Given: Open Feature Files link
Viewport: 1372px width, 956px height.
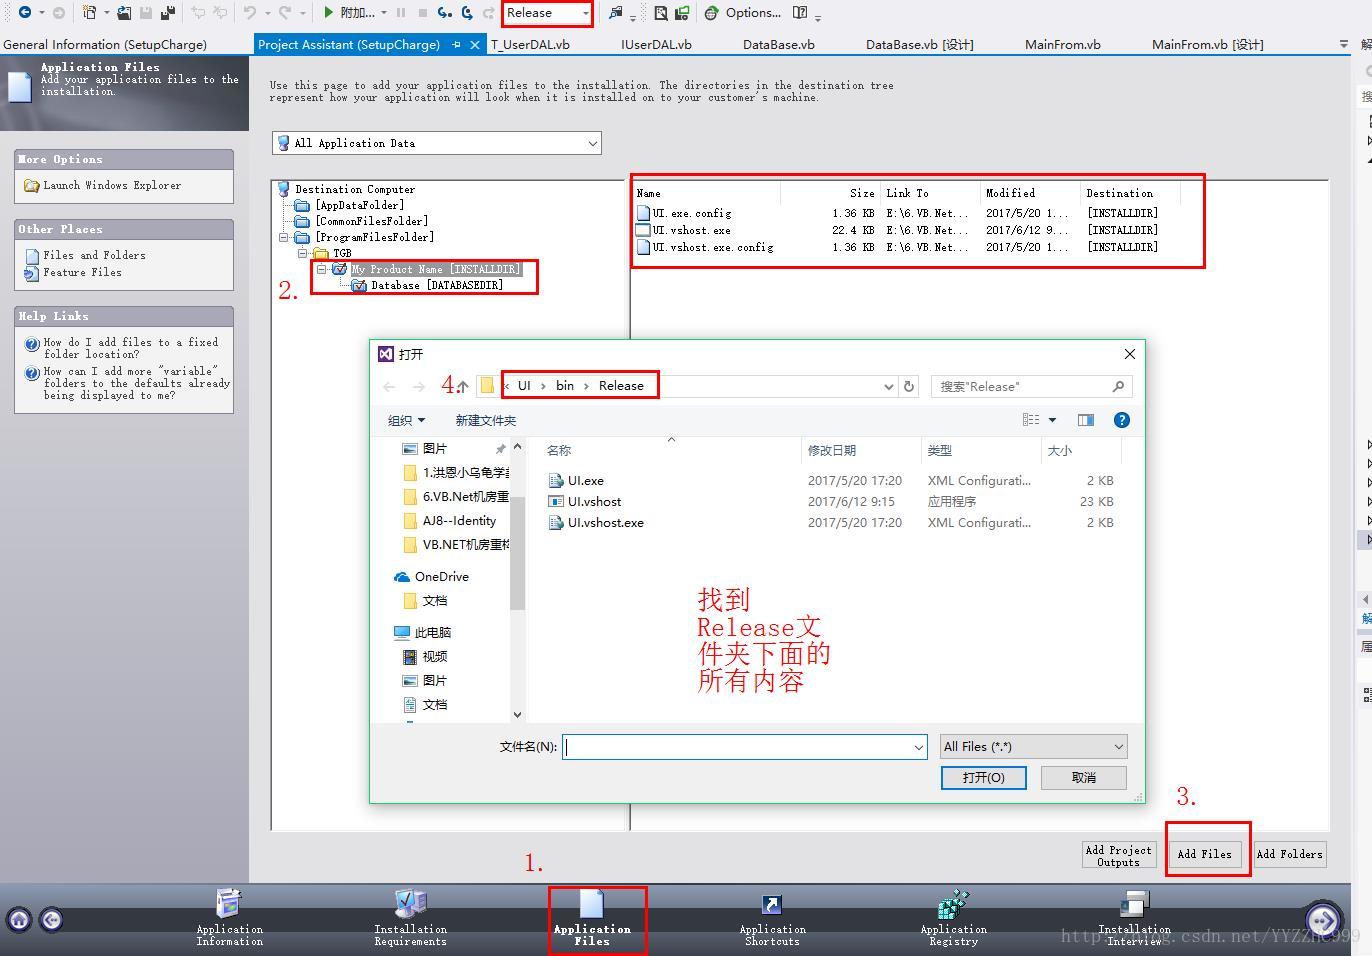Looking at the screenshot, I should click(82, 272).
